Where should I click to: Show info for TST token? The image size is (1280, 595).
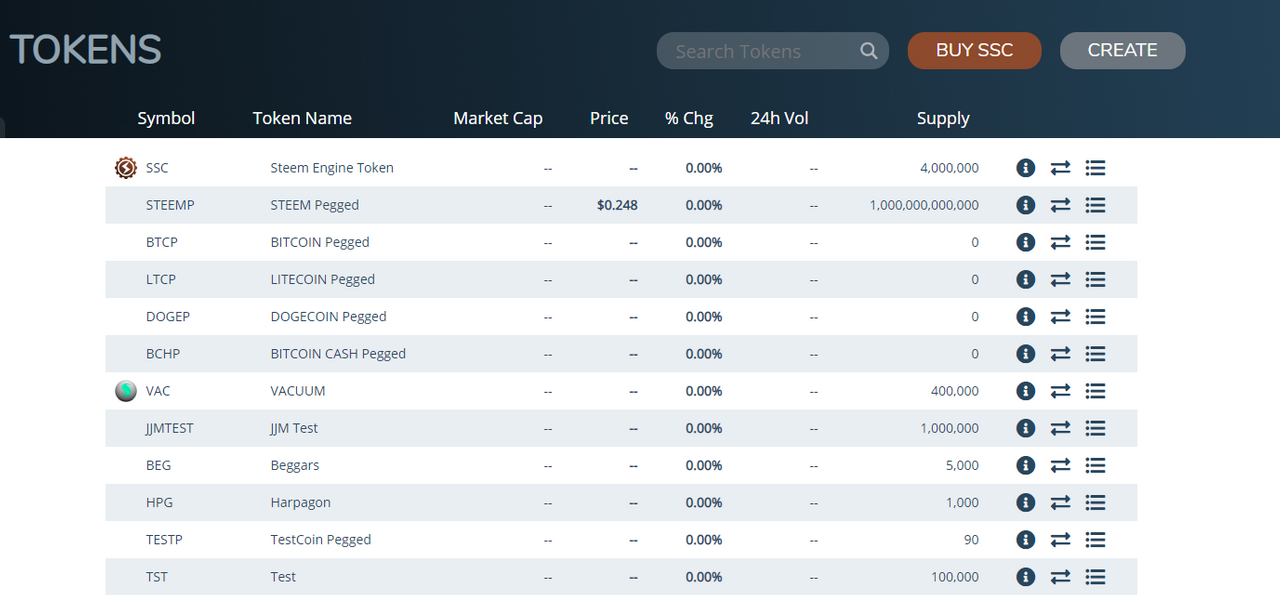point(1025,576)
